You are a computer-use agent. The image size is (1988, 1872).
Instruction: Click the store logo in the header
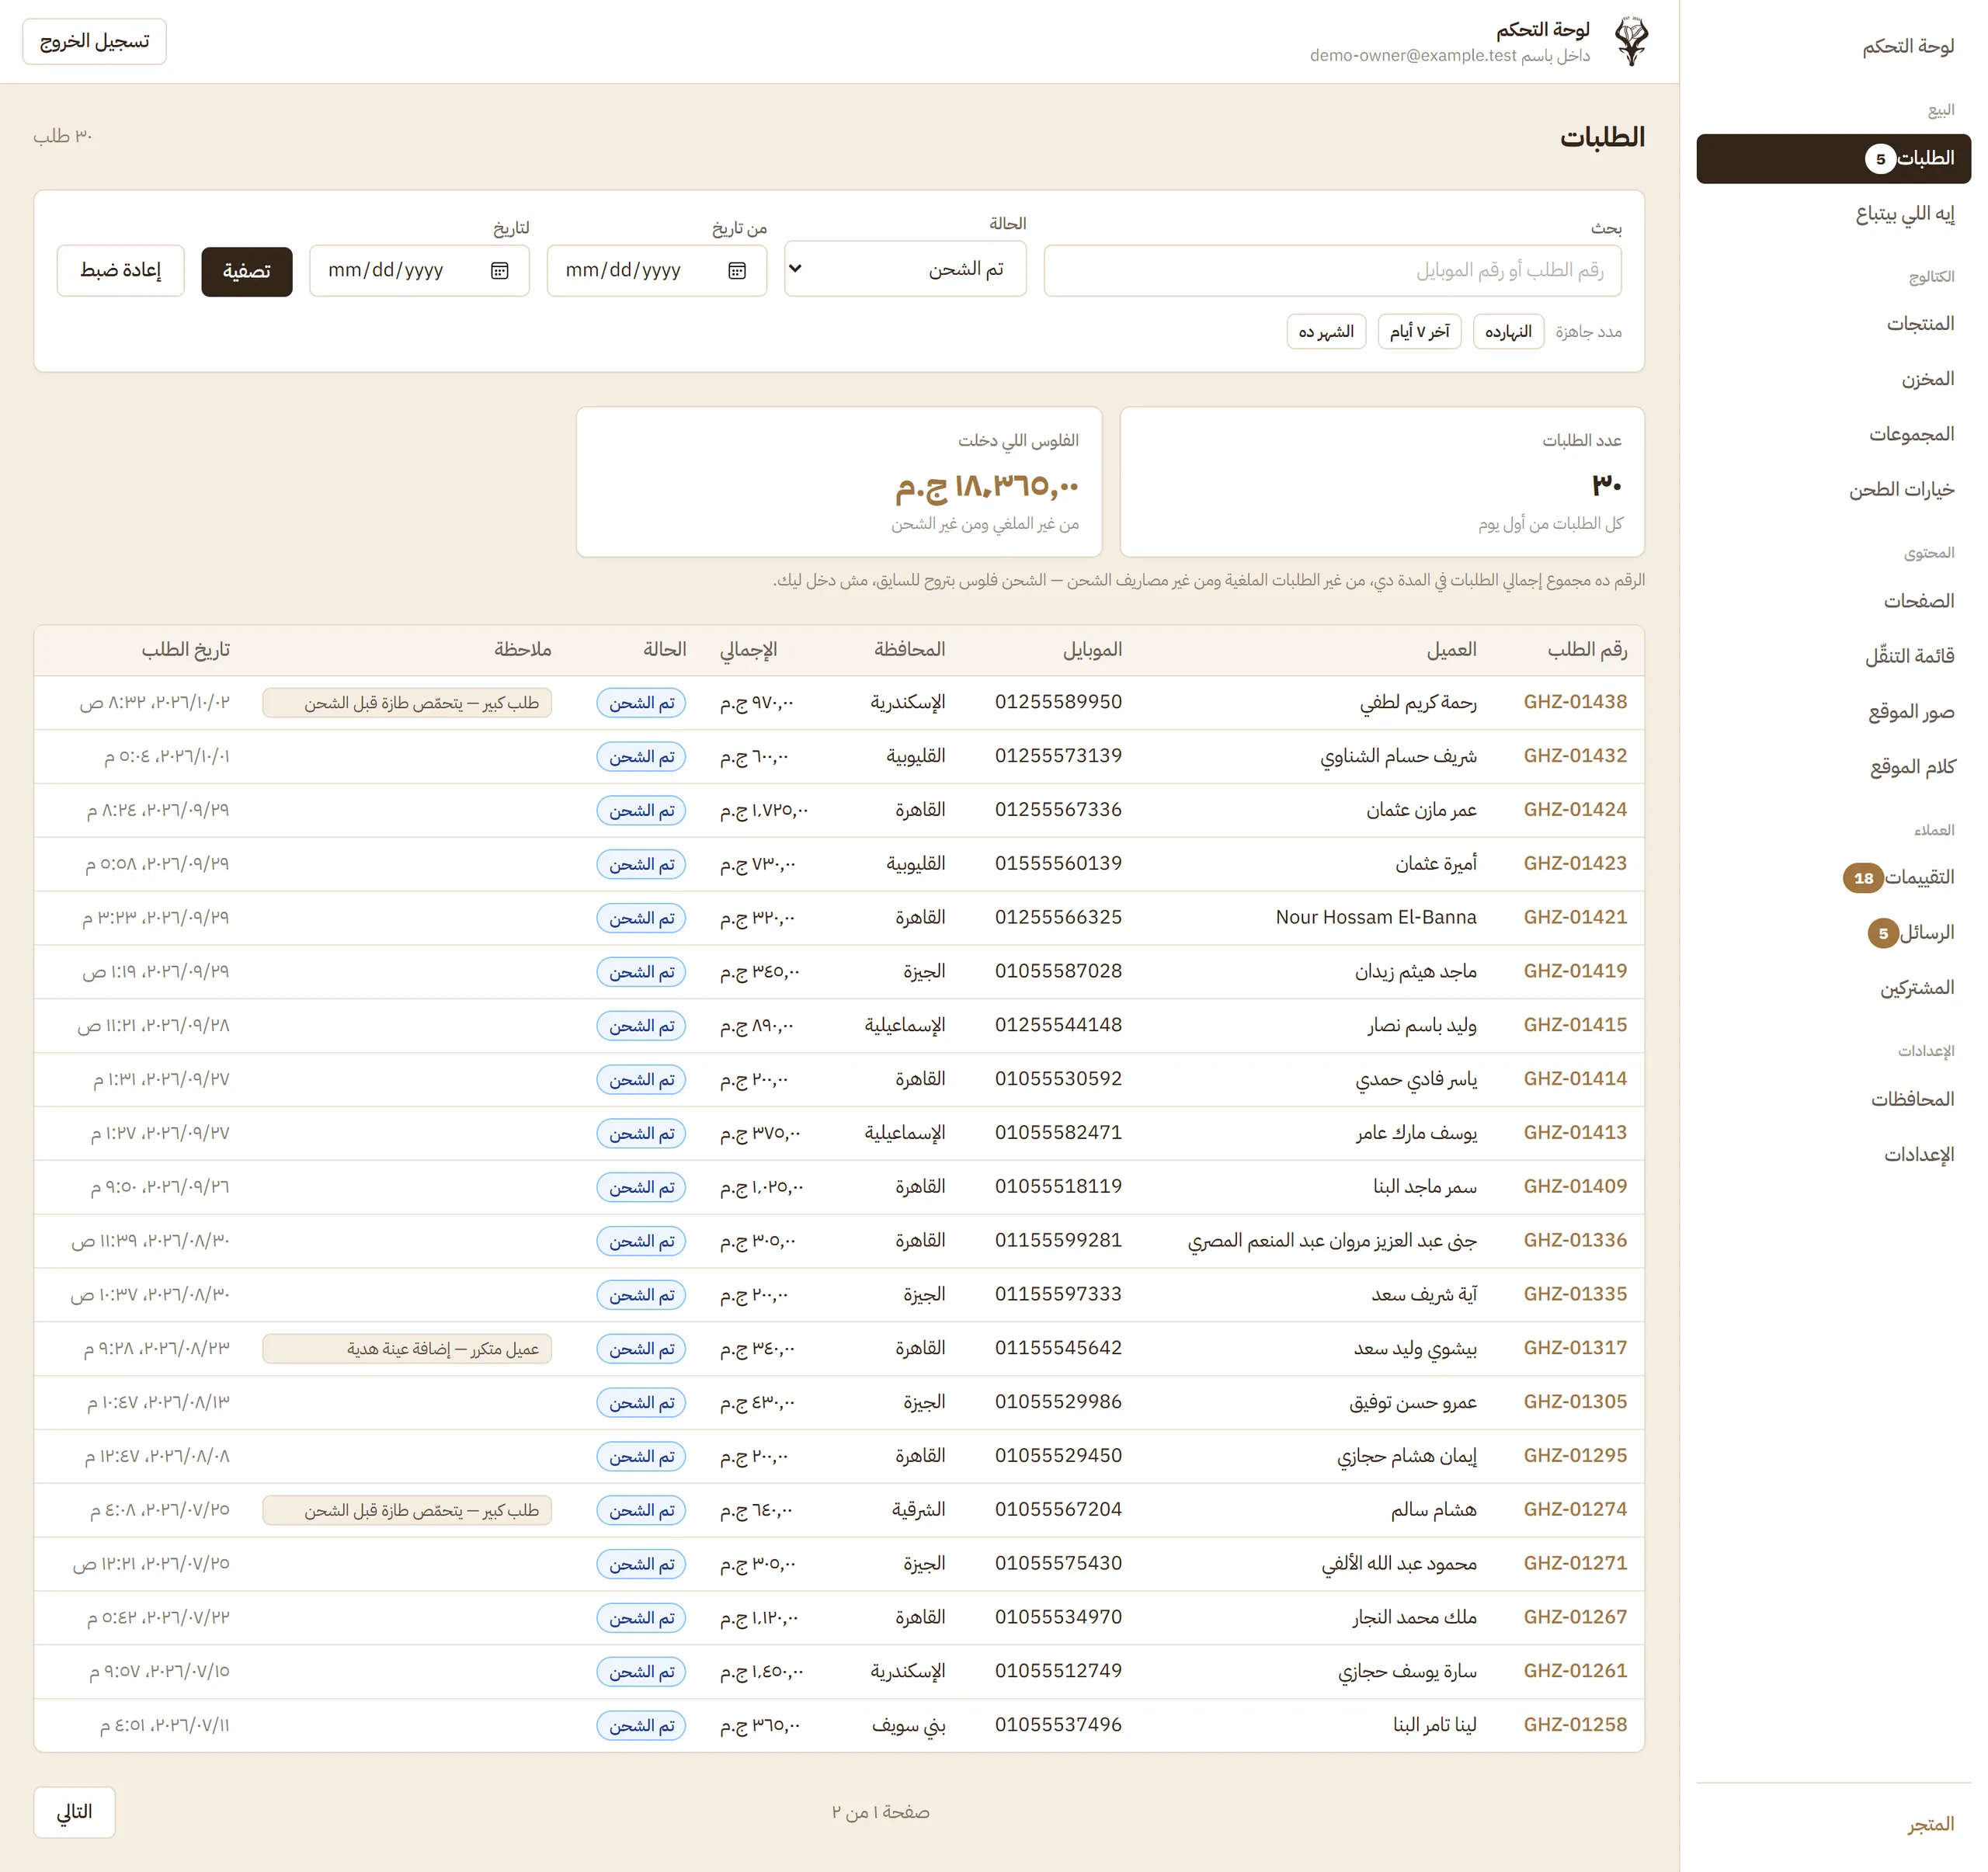coord(1631,41)
